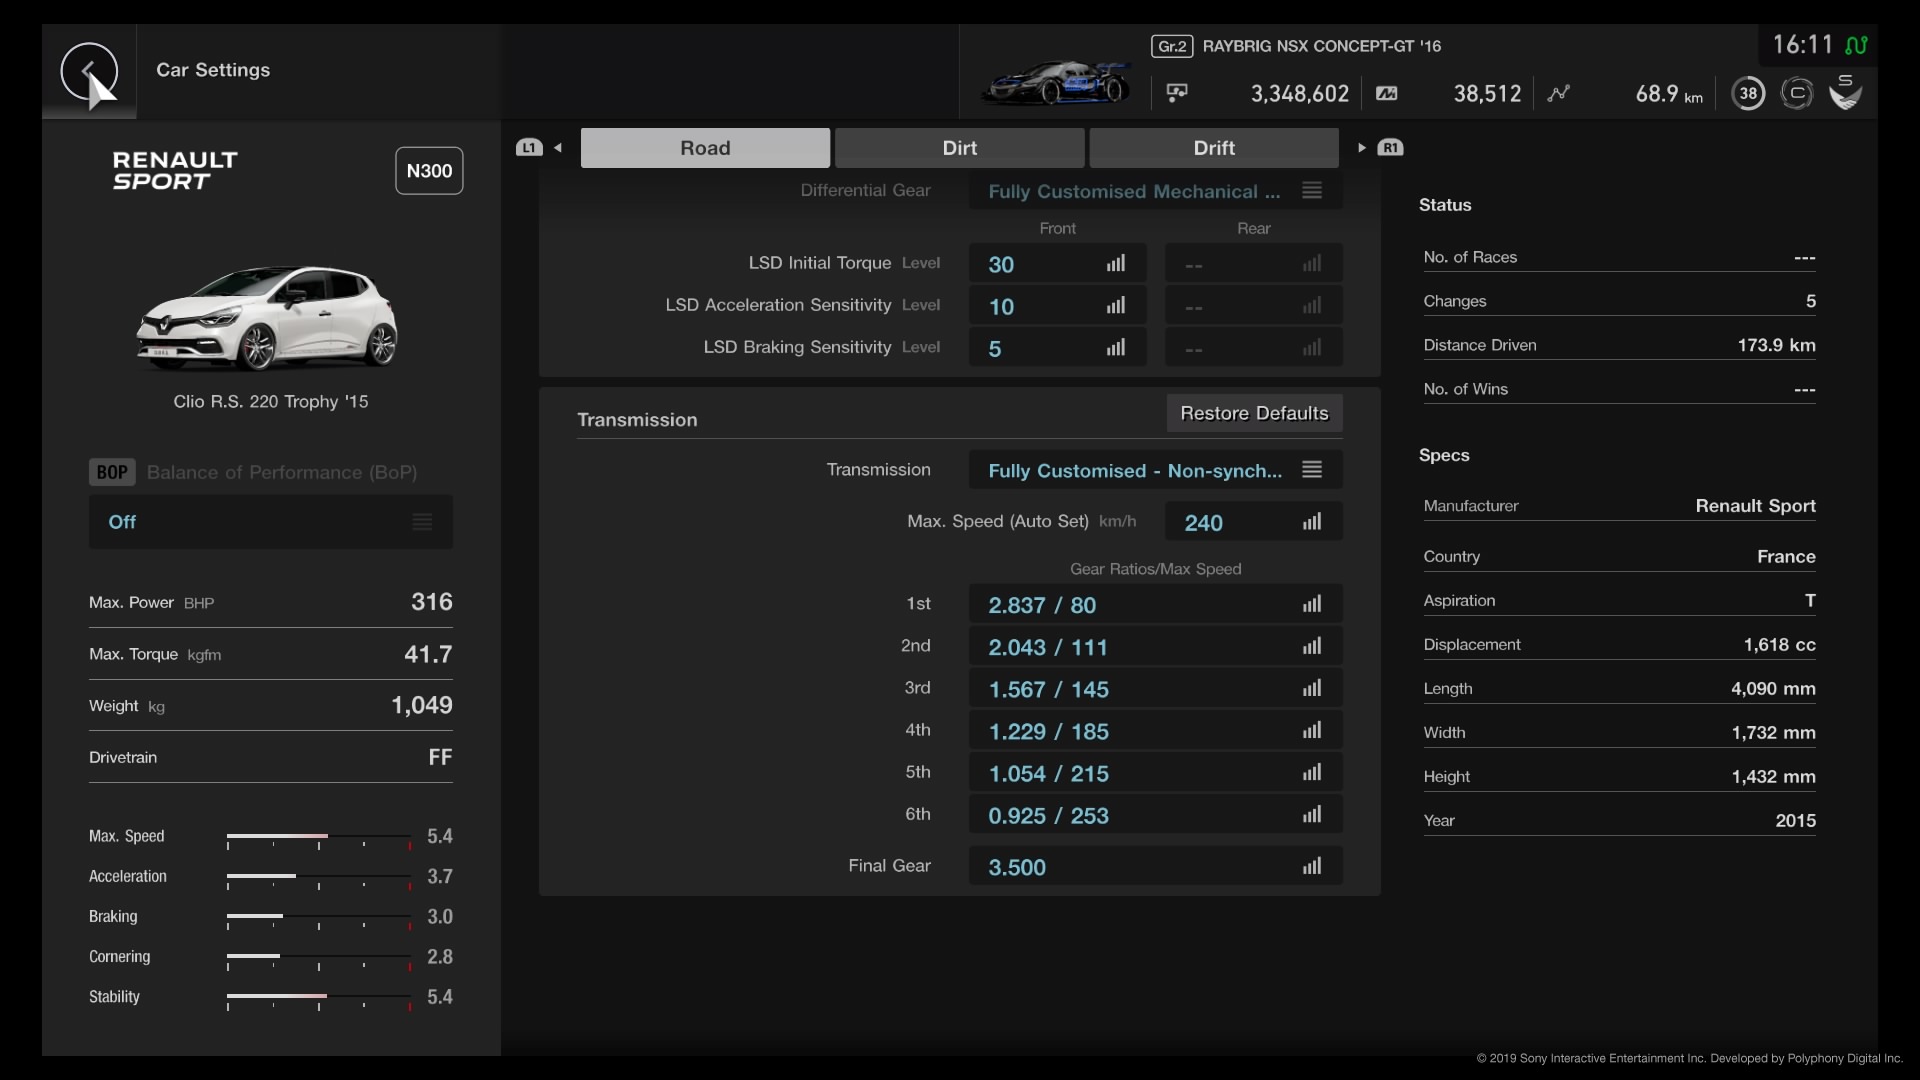Select rear LSD Braking Sensitivity field

[1253, 348]
